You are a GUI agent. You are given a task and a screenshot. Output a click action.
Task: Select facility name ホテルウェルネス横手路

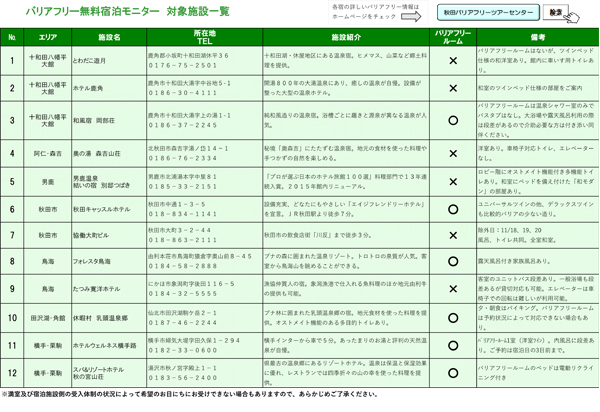tap(104, 345)
